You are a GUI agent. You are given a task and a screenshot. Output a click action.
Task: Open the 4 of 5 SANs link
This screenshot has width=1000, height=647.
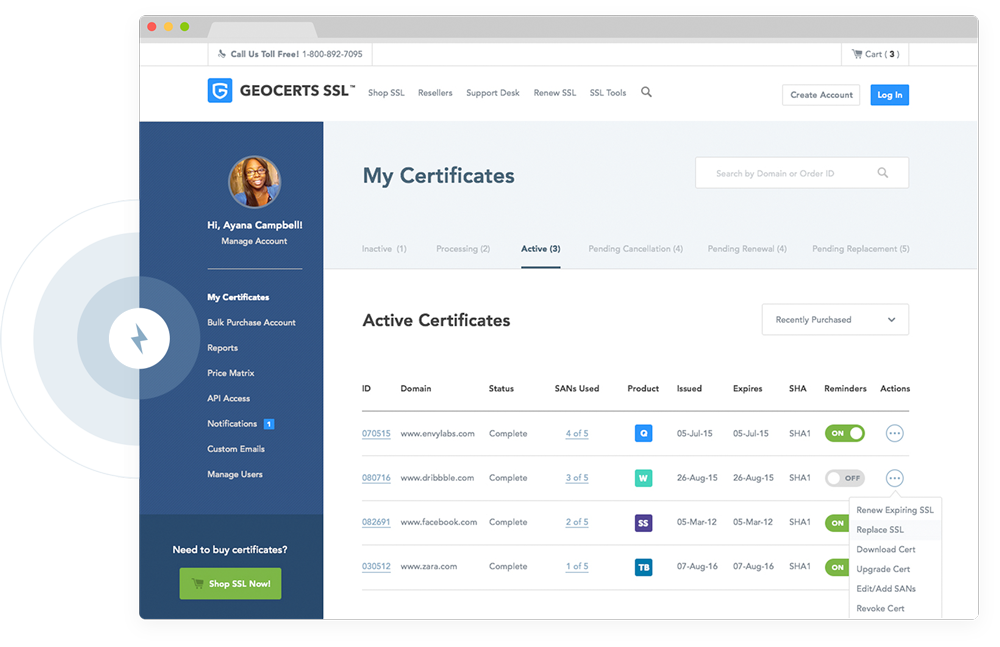pyautogui.click(x=577, y=434)
